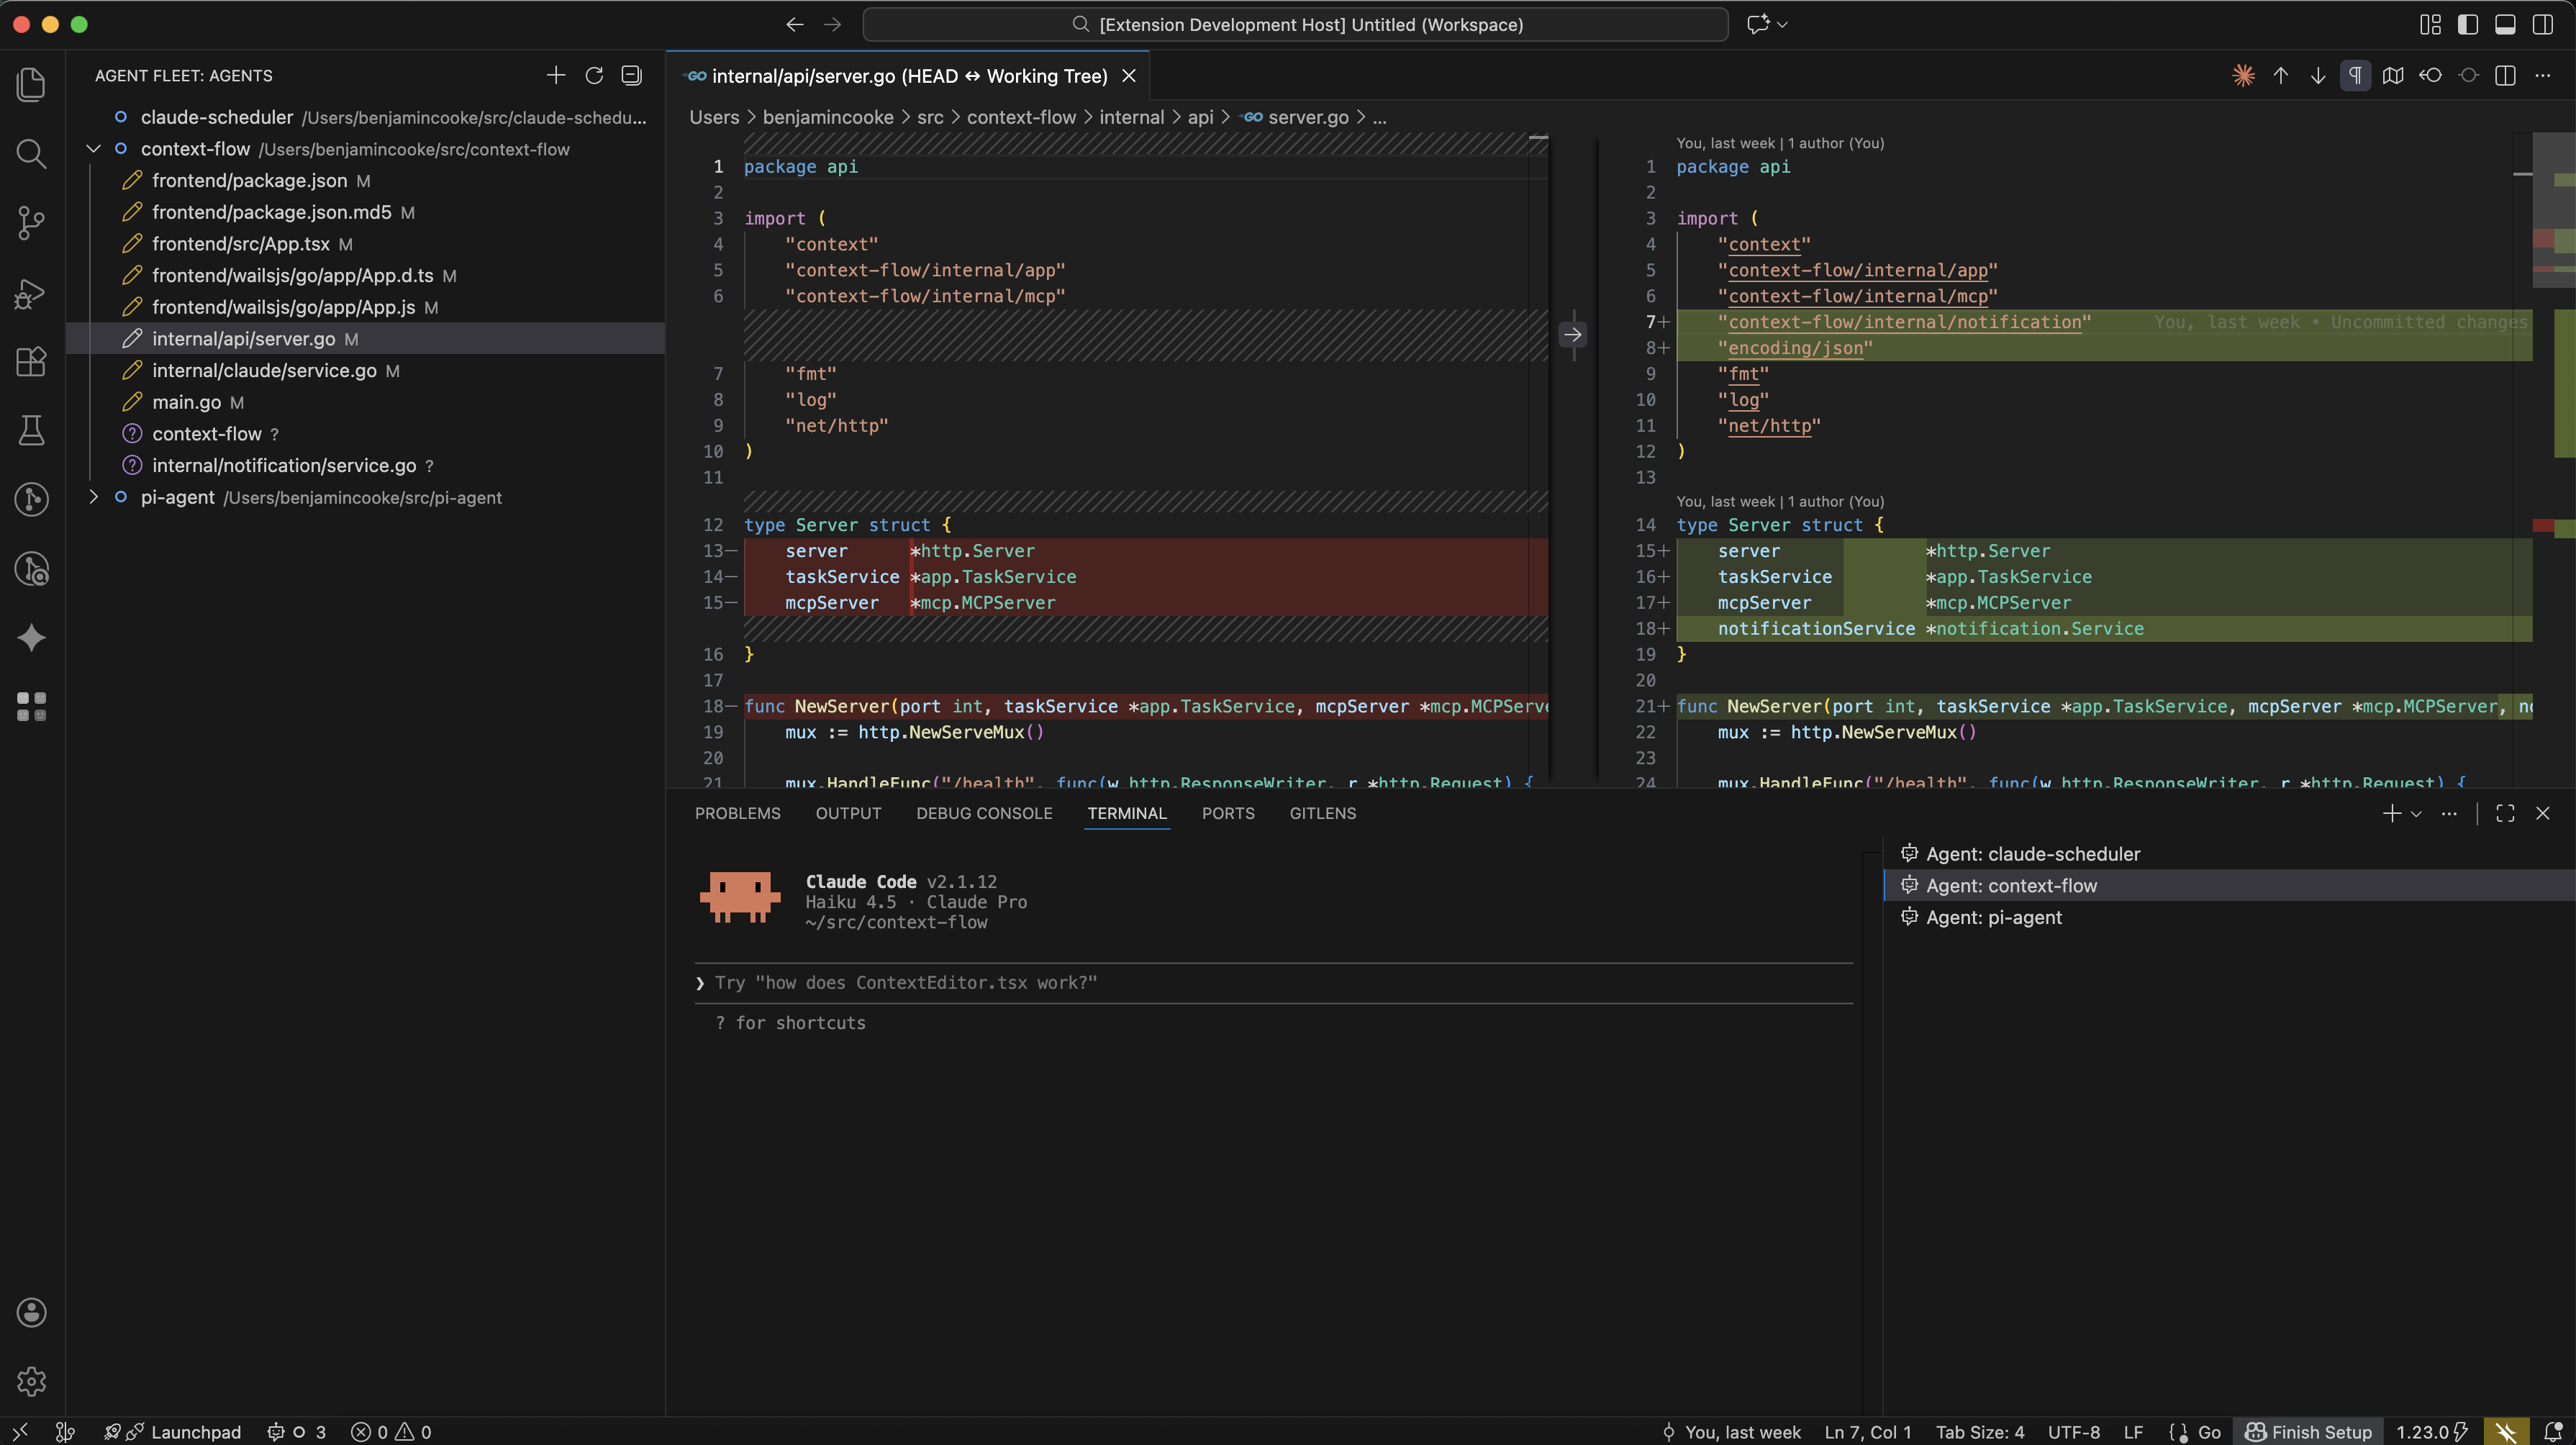Open the new terminal launch profile dropdown
The image size is (2576, 1445).
(2416, 814)
